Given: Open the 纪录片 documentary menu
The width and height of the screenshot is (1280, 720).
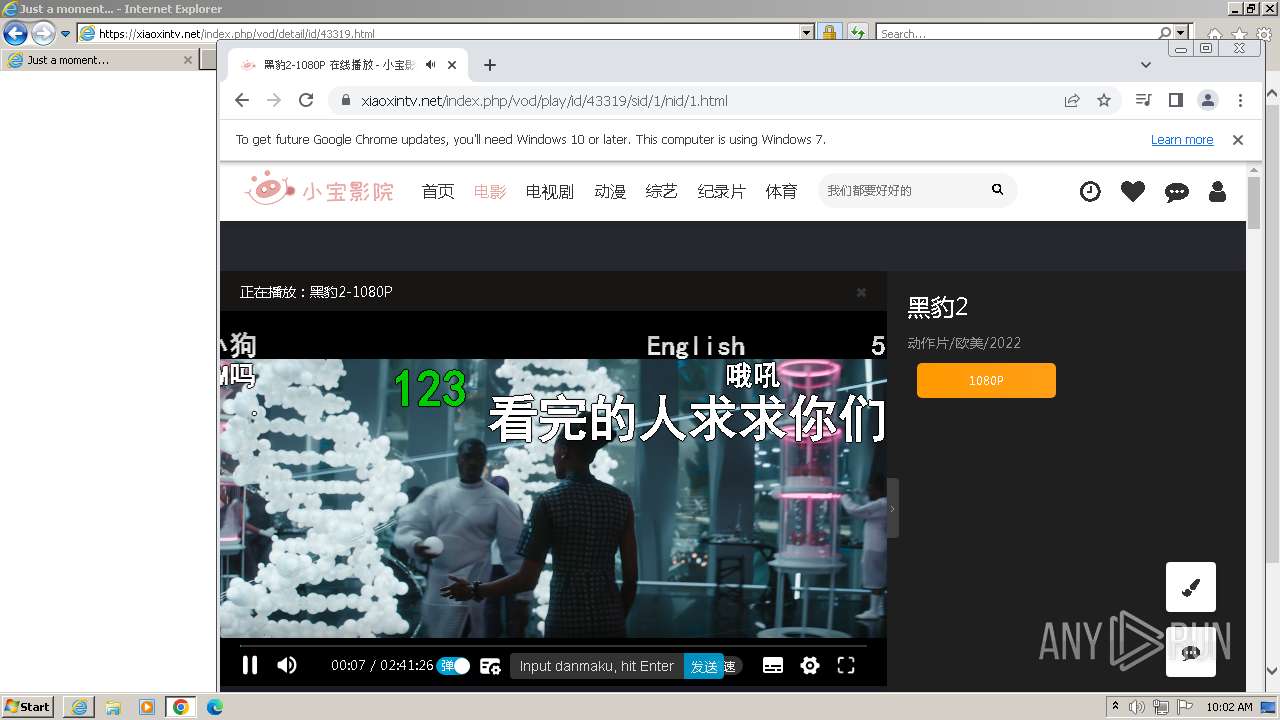Looking at the screenshot, I should [x=722, y=191].
